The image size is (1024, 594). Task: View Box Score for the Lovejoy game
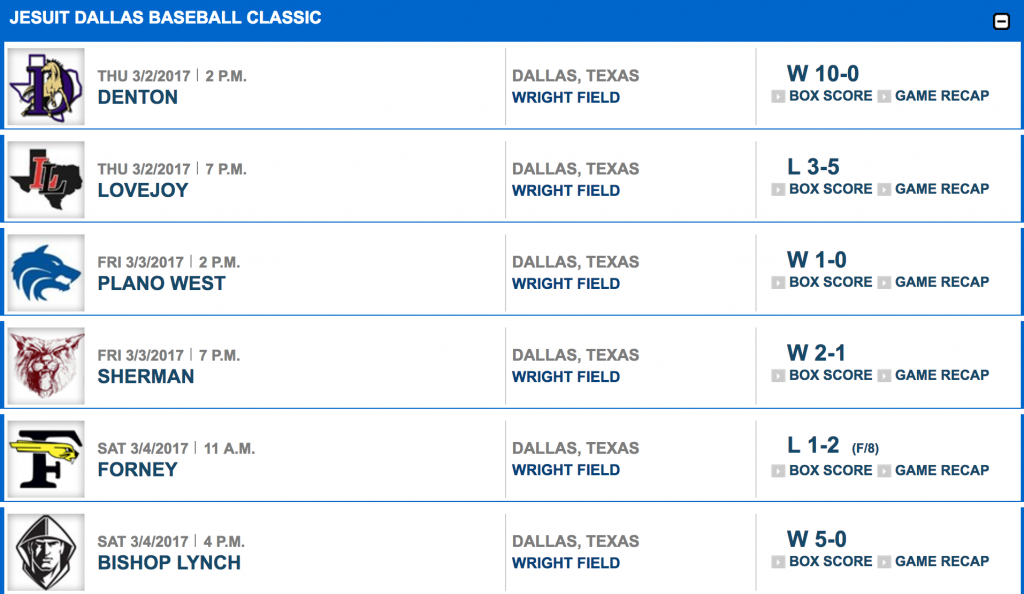[x=830, y=189]
